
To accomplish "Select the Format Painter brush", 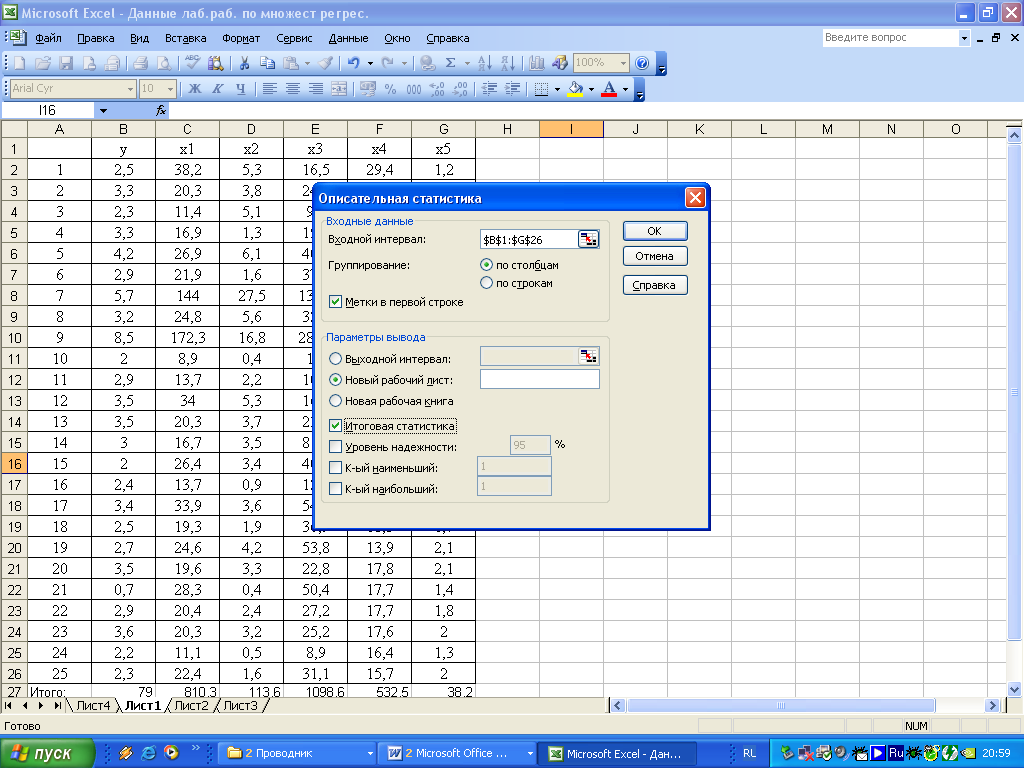I will [325, 63].
